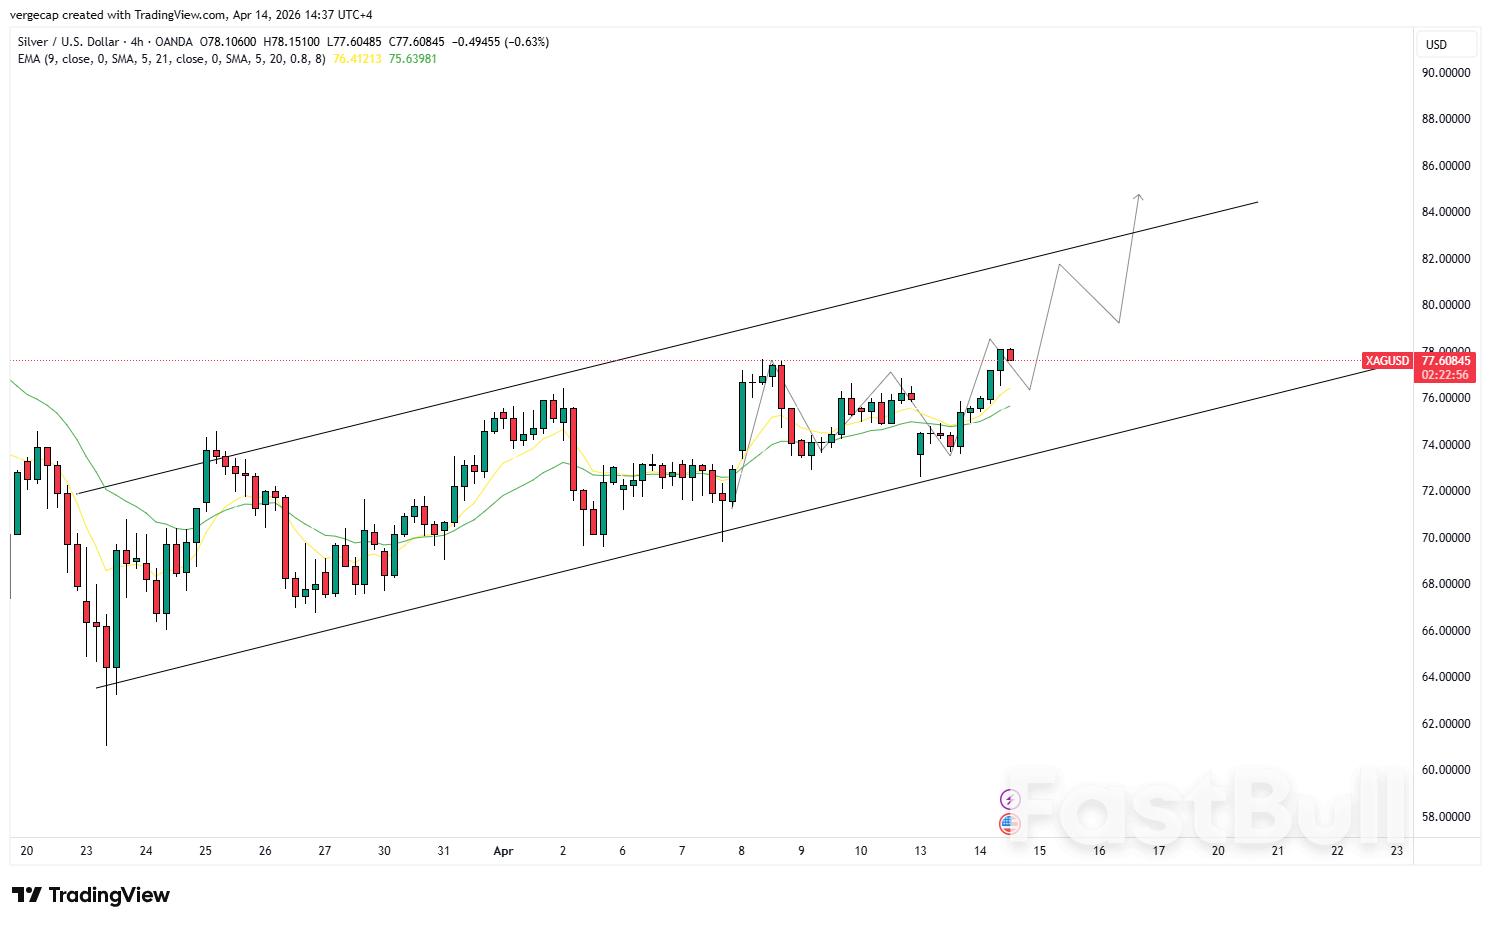Click the OANDA source name in the legend
The width and height of the screenshot is (1491, 925).
point(174,42)
